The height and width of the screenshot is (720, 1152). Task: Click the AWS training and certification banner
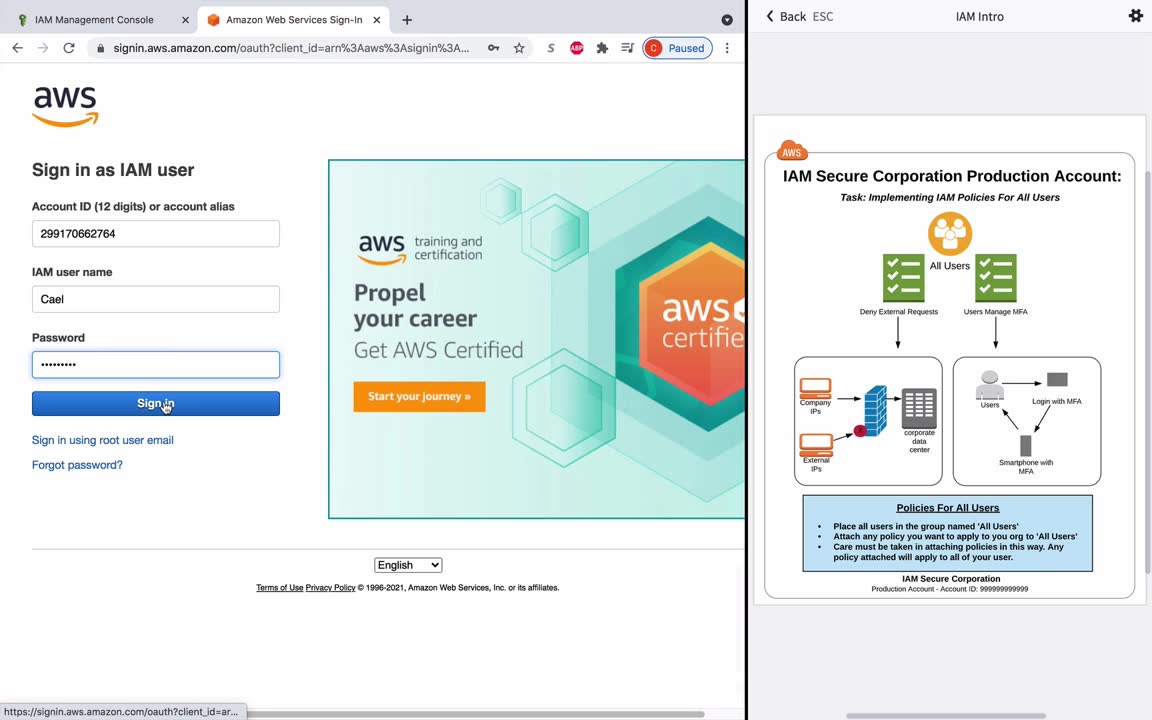(536, 339)
